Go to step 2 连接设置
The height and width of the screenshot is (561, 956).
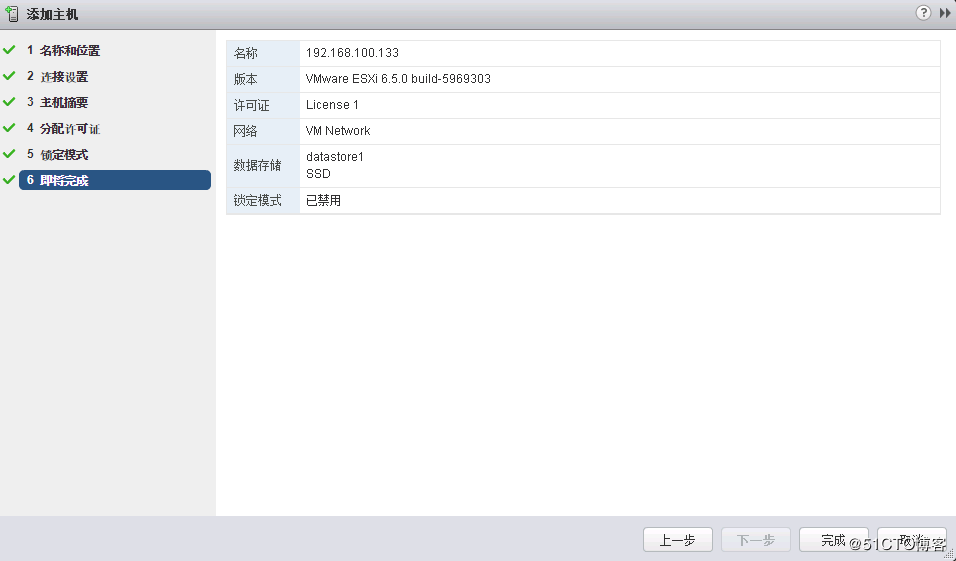pos(57,77)
